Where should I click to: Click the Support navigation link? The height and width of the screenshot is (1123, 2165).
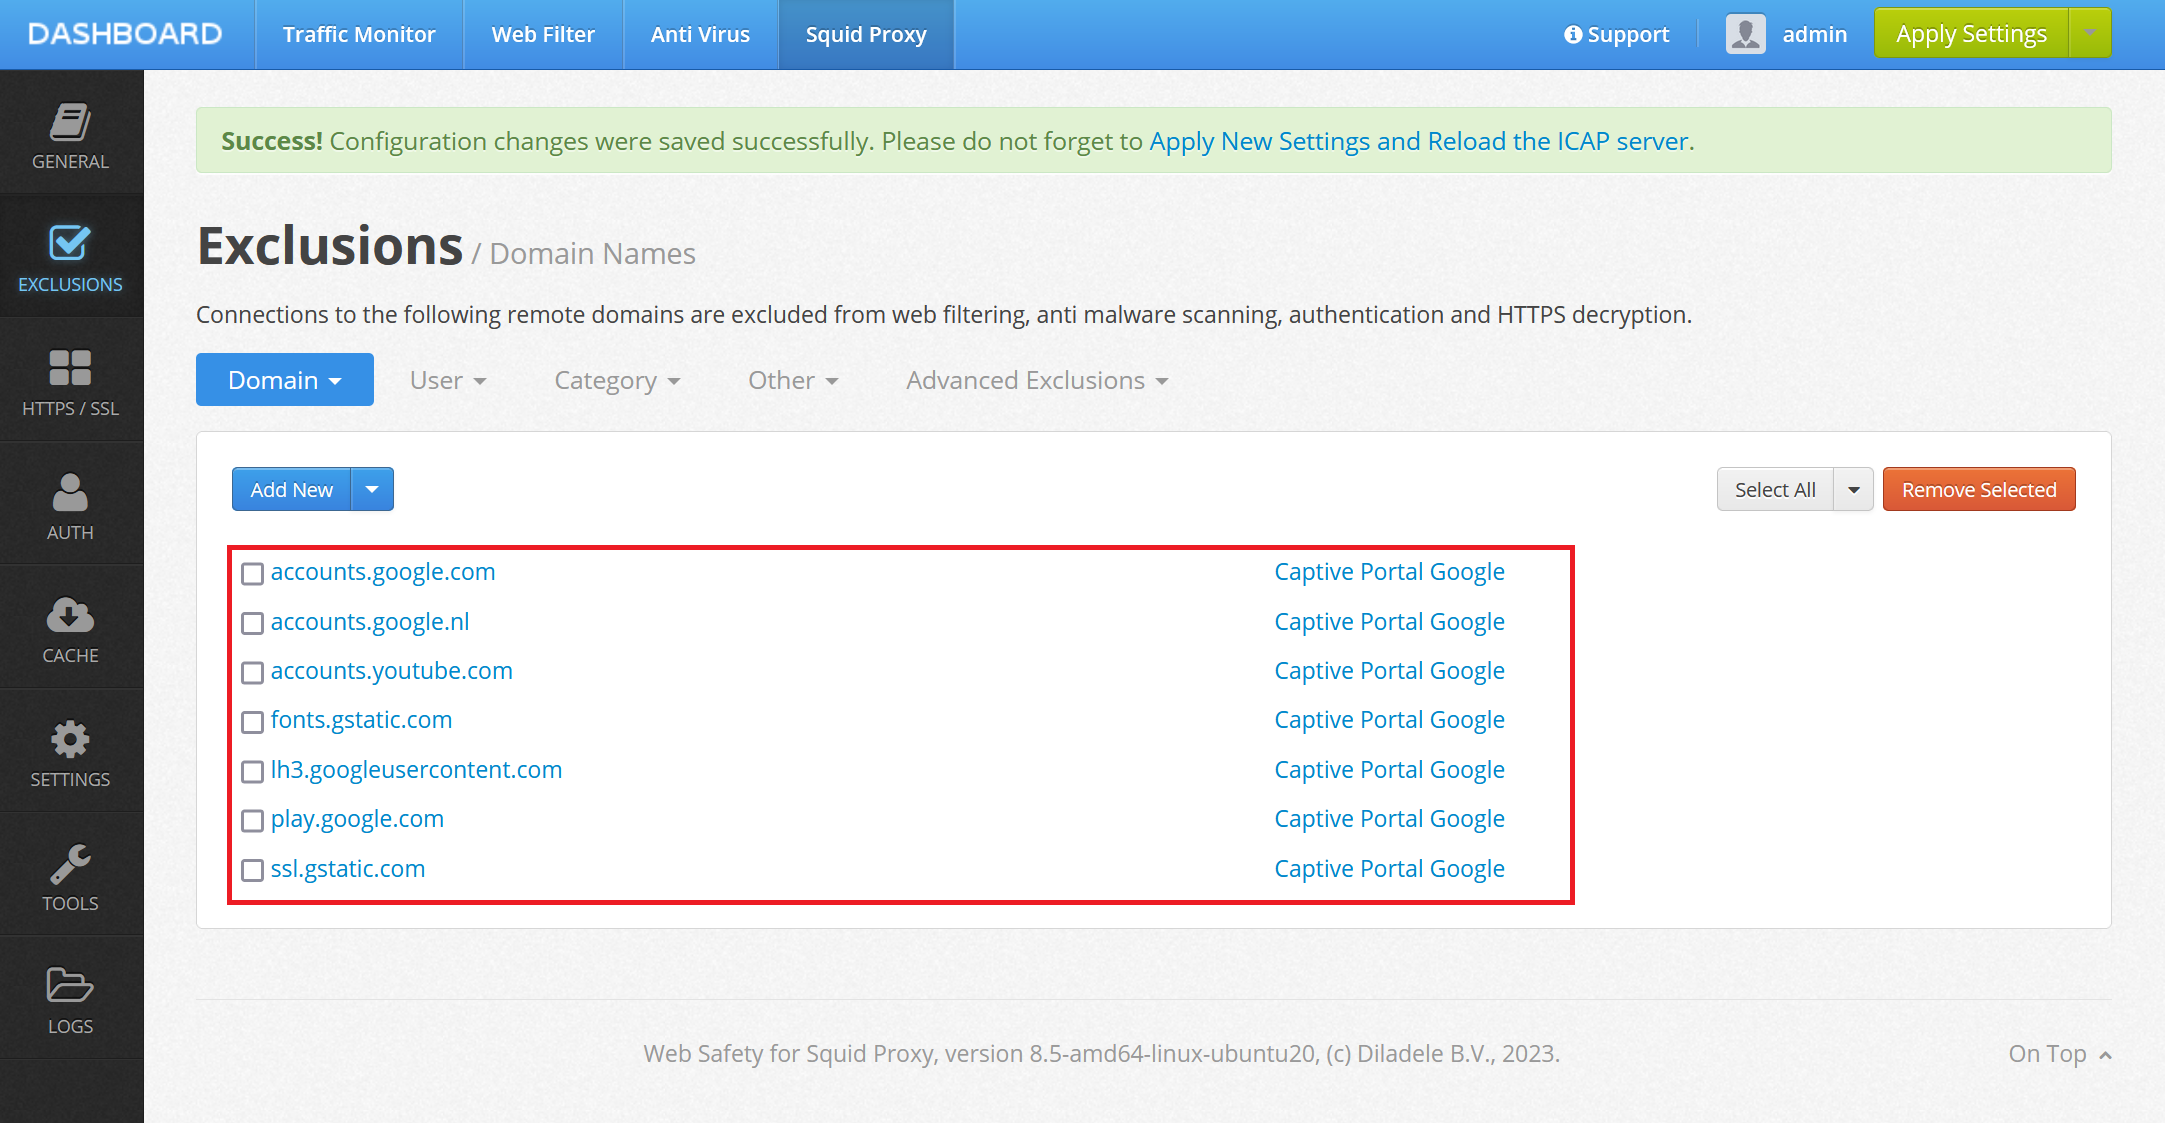pyautogui.click(x=1617, y=33)
